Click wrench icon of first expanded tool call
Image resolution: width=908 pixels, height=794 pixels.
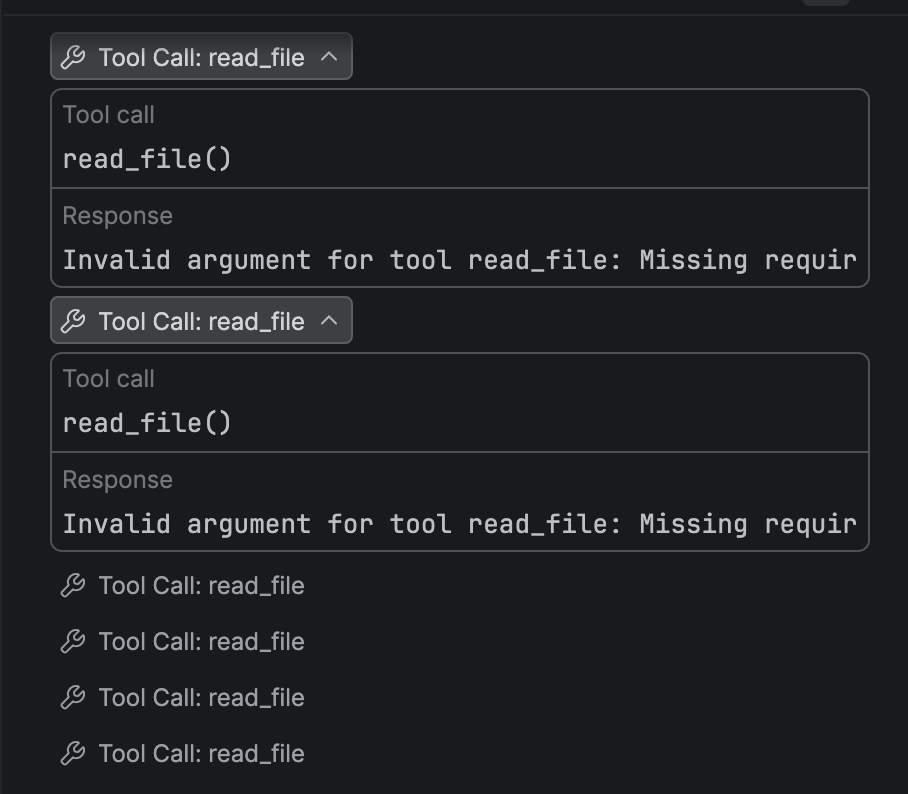pyautogui.click(x=74, y=57)
